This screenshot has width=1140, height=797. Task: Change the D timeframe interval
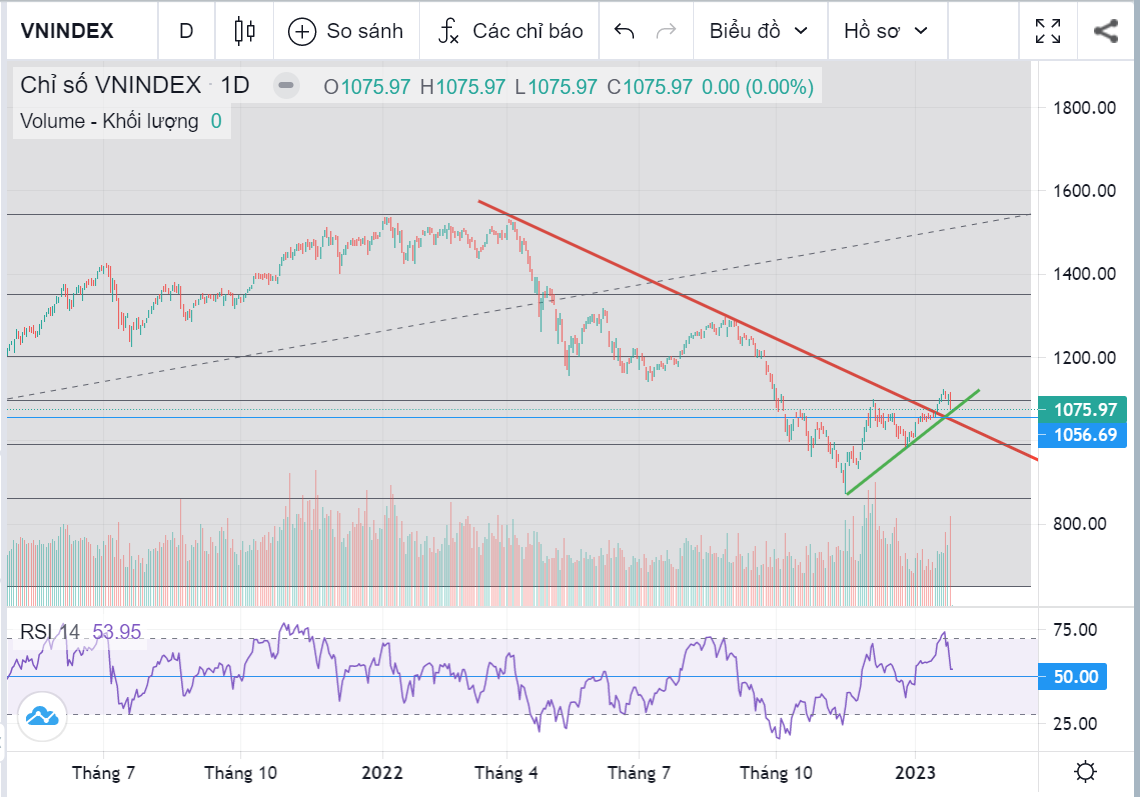[x=186, y=31]
